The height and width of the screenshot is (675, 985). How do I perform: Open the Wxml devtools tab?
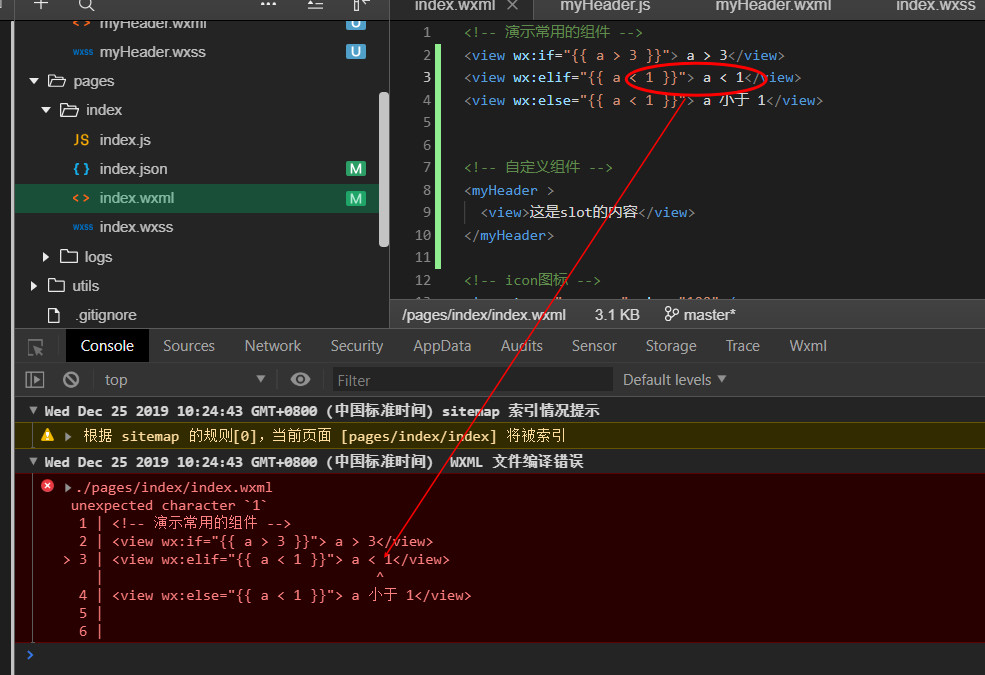808,346
